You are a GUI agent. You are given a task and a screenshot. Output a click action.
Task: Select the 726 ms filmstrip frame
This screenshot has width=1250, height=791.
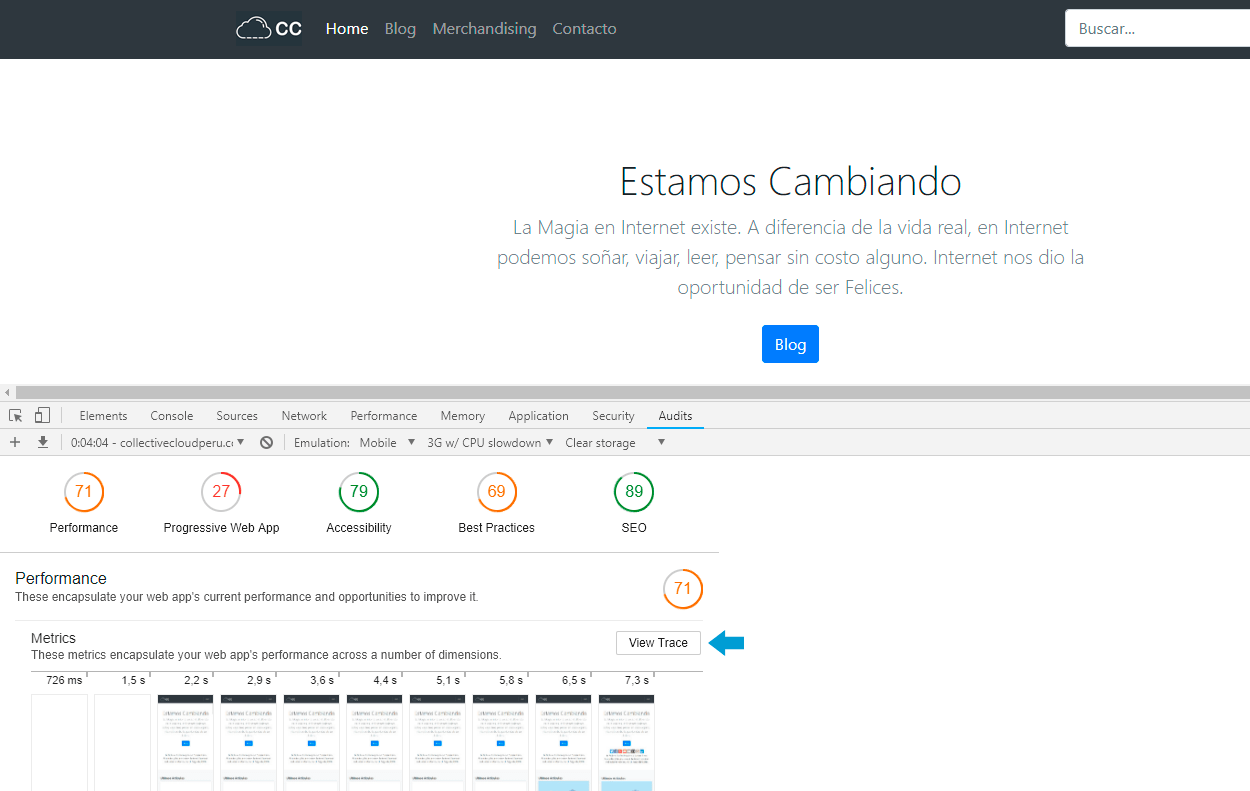point(59,742)
